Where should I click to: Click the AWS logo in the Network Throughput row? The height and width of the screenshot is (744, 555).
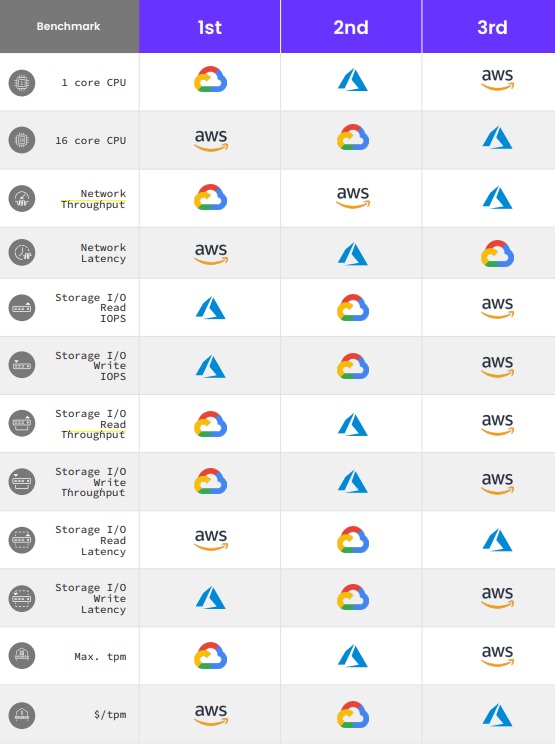[353, 197]
